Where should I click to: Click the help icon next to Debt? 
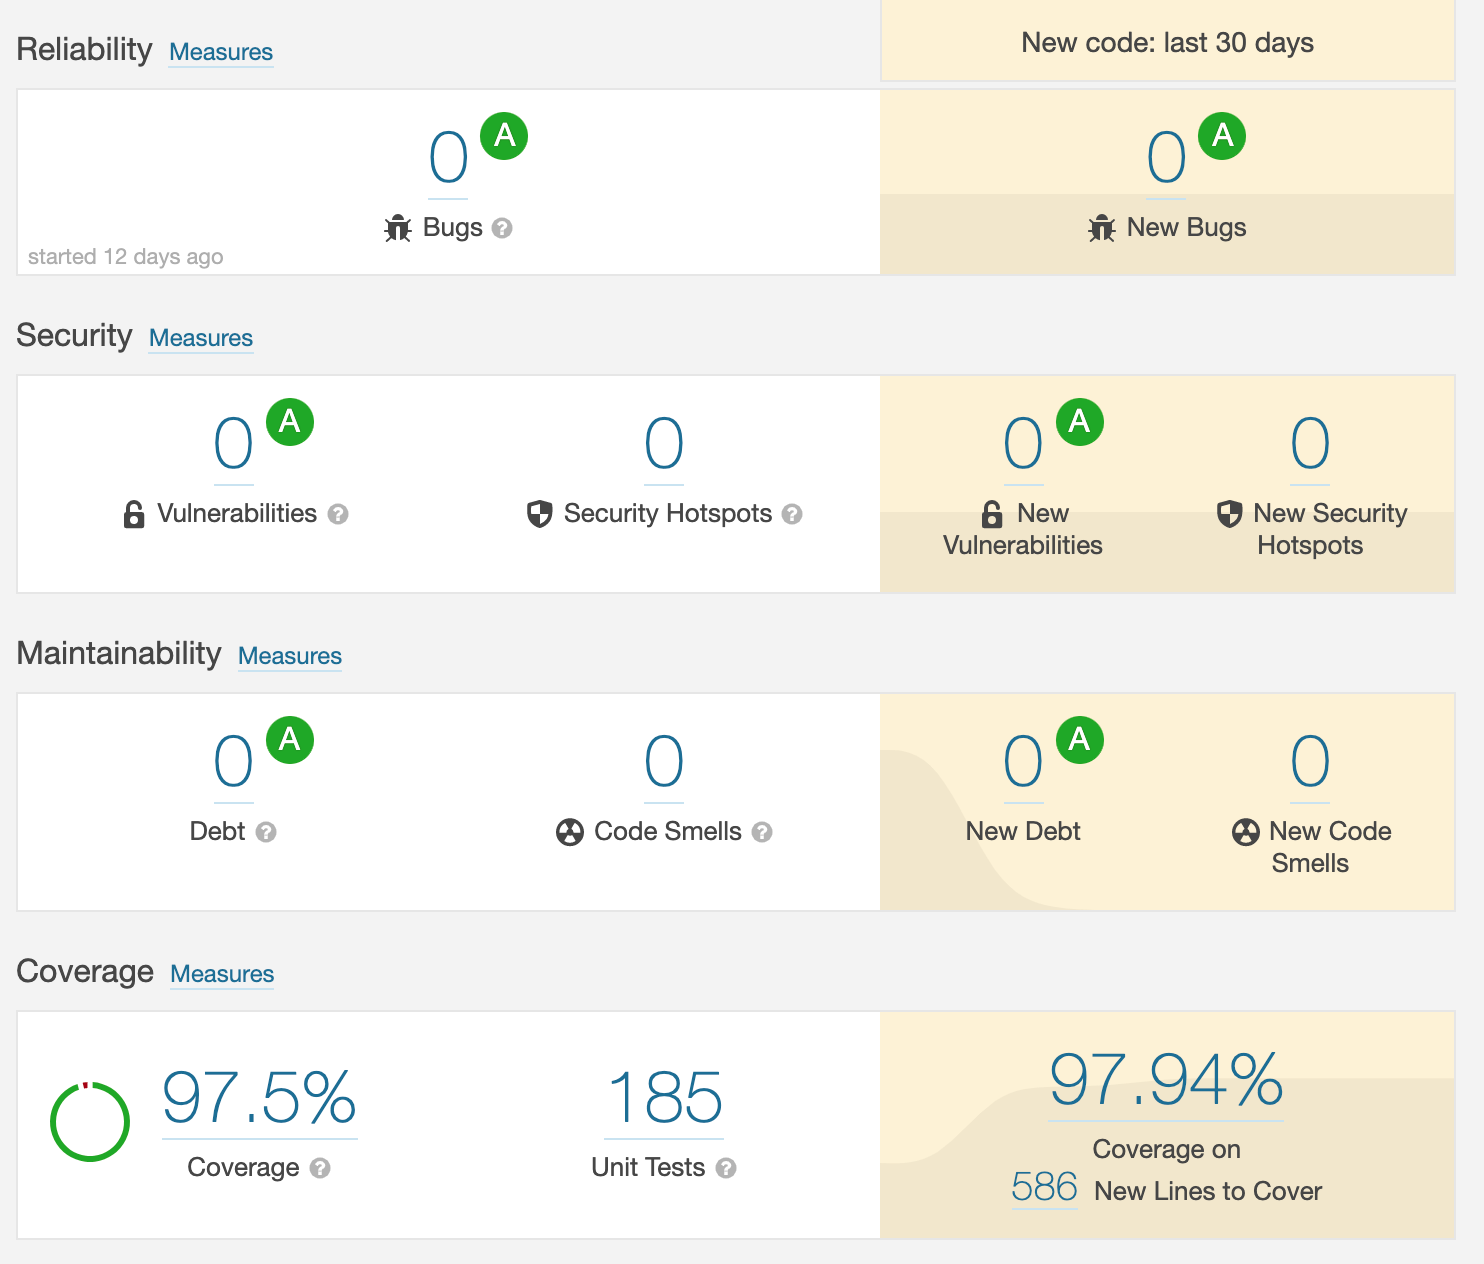266,832
